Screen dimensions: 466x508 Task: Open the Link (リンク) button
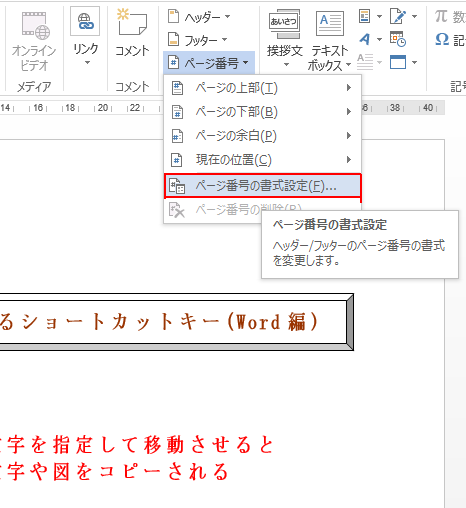85,21
